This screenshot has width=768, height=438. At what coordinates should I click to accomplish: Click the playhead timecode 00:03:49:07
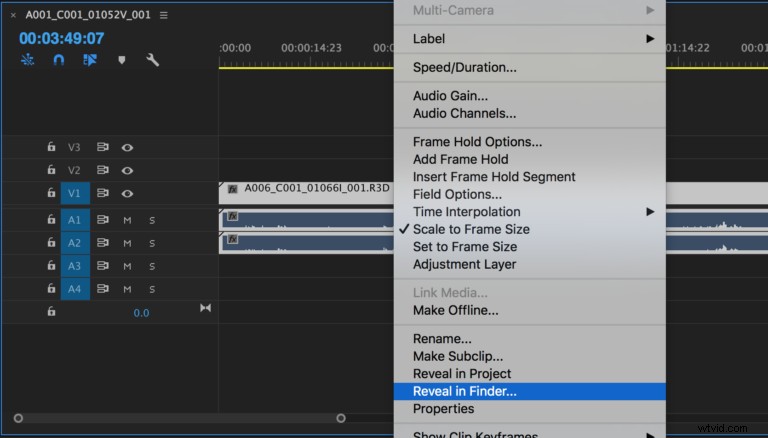(x=62, y=38)
